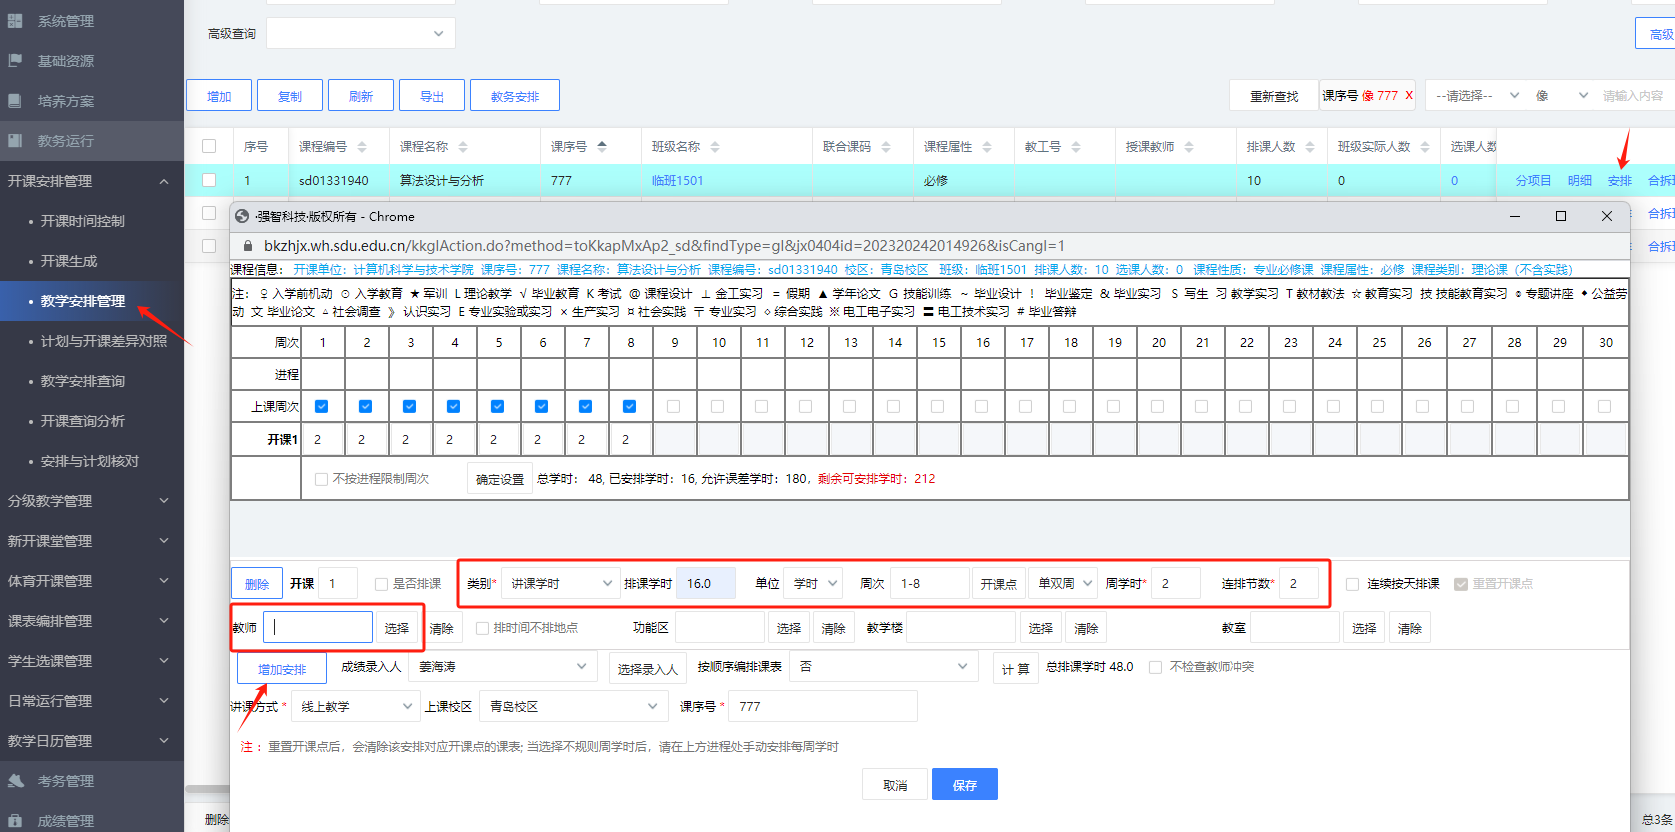Viewport: 1675px width, 832px height.
Task: Tick the 不检查教师冲突 checkbox
Action: point(1155,667)
